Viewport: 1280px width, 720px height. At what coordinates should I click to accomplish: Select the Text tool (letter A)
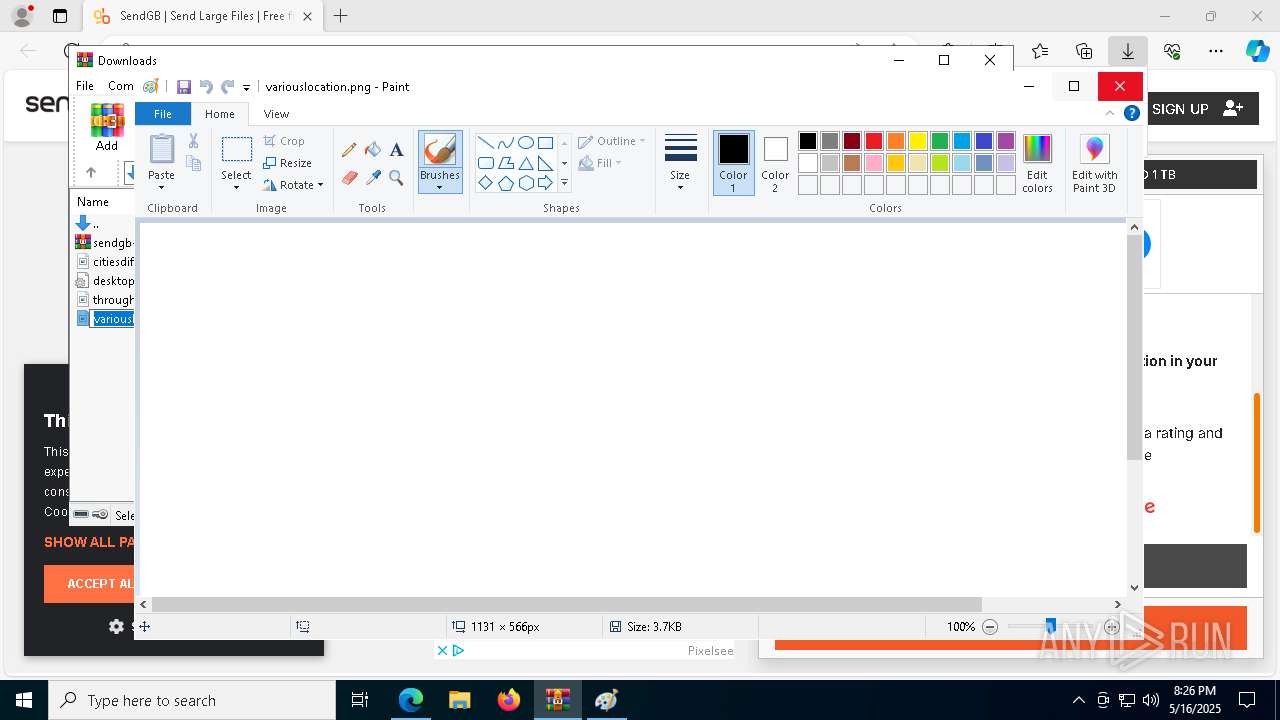point(396,150)
